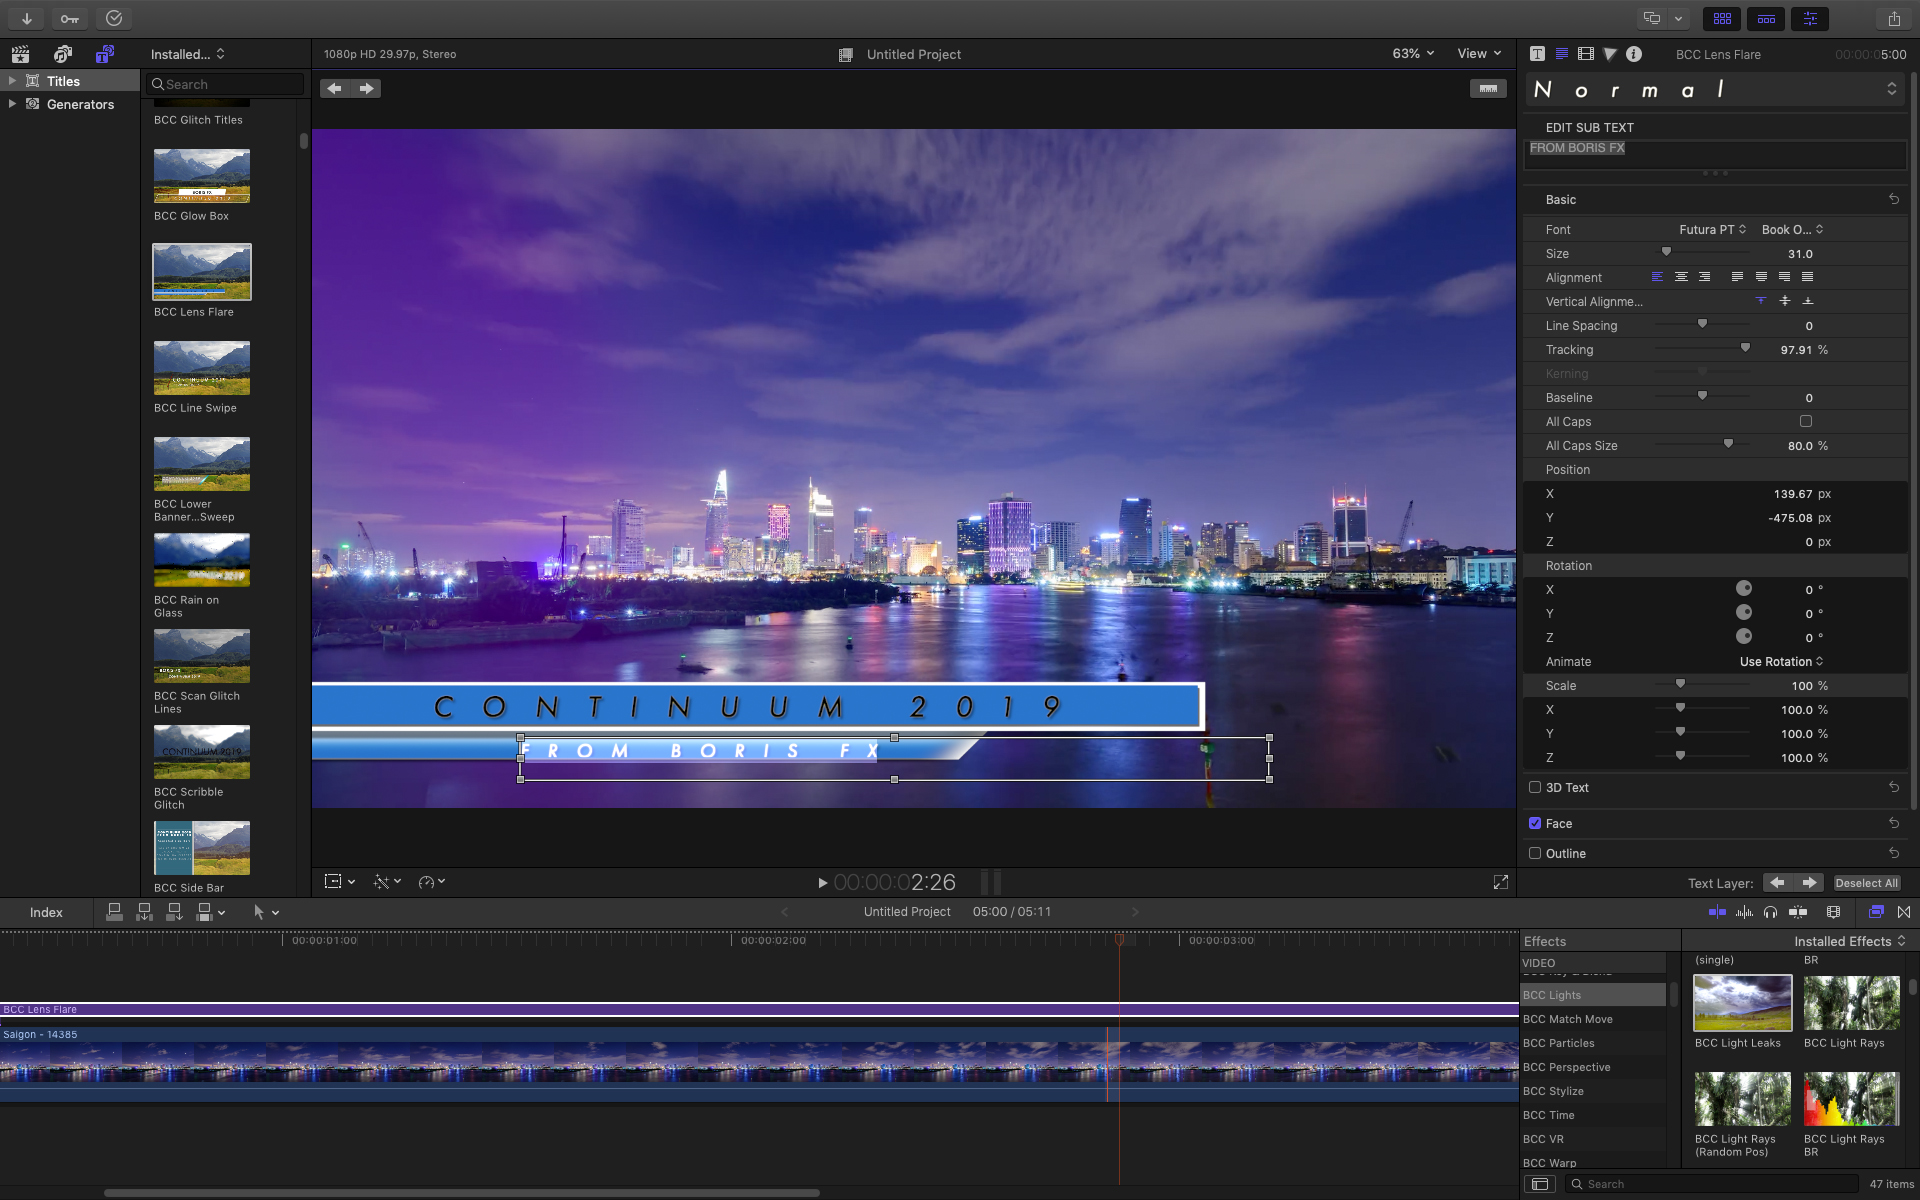Image resolution: width=1920 pixels, height=1200 pixels.
Task: Show the Libraries sidebar clapperboard icon
Action: 20,54
